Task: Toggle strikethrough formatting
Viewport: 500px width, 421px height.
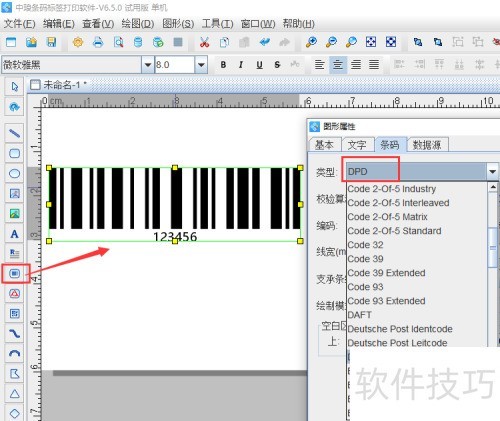Action: 277,65
